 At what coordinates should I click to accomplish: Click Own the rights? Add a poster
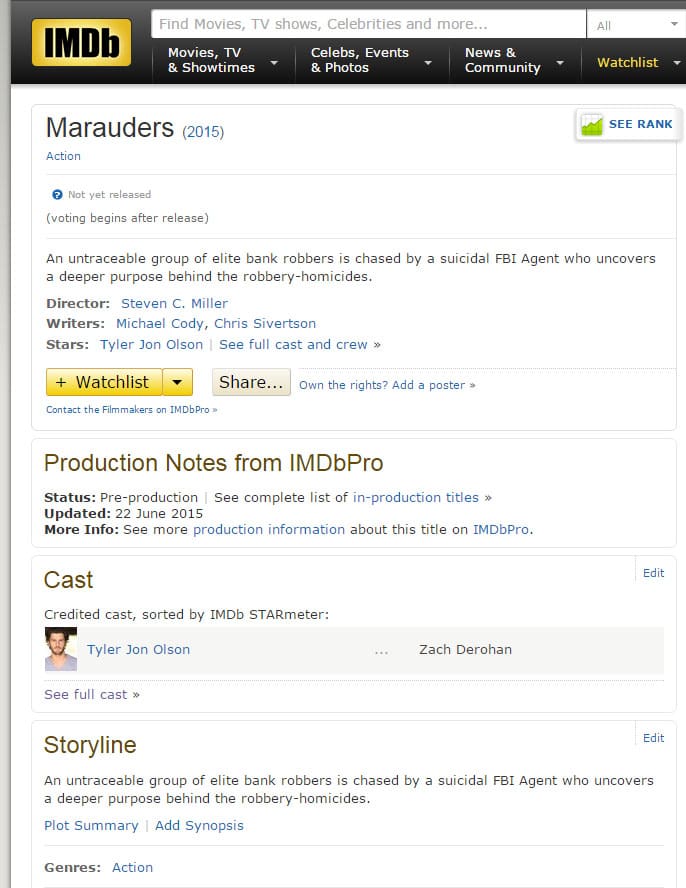coord(387,385)
